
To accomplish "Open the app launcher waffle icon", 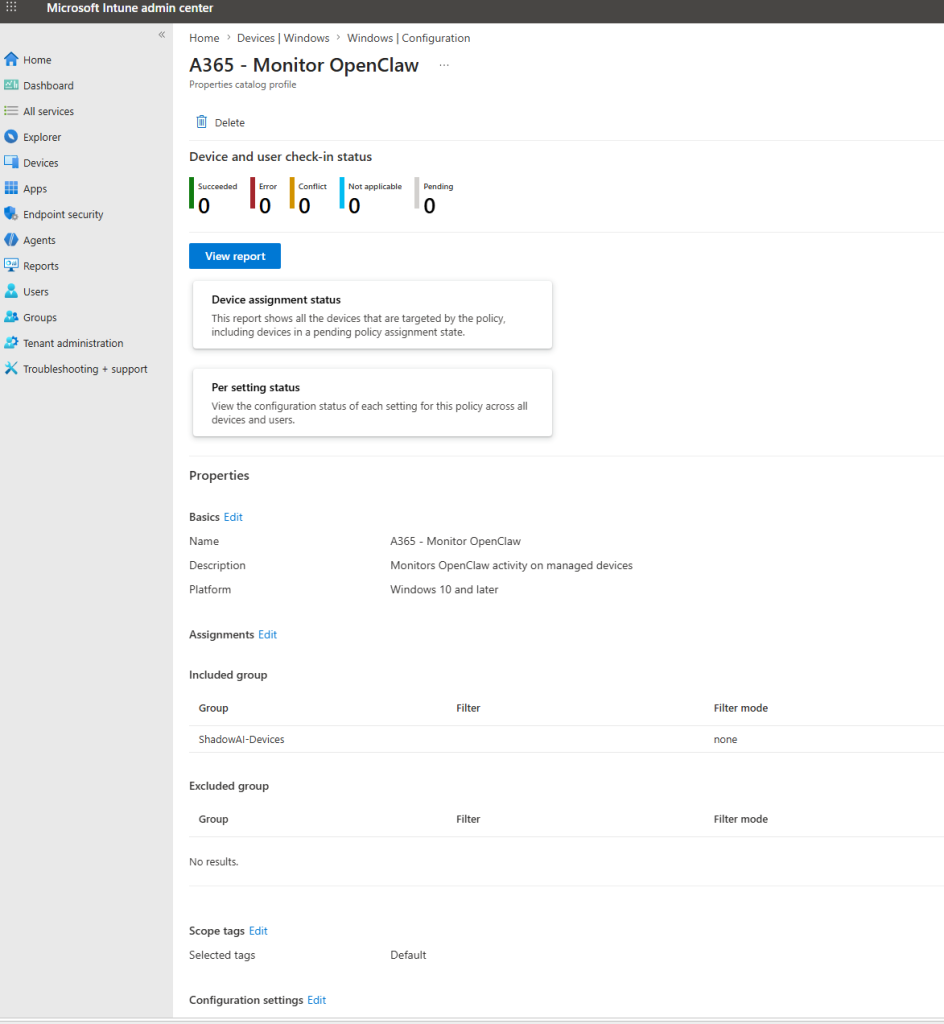I will pos(11,8).
